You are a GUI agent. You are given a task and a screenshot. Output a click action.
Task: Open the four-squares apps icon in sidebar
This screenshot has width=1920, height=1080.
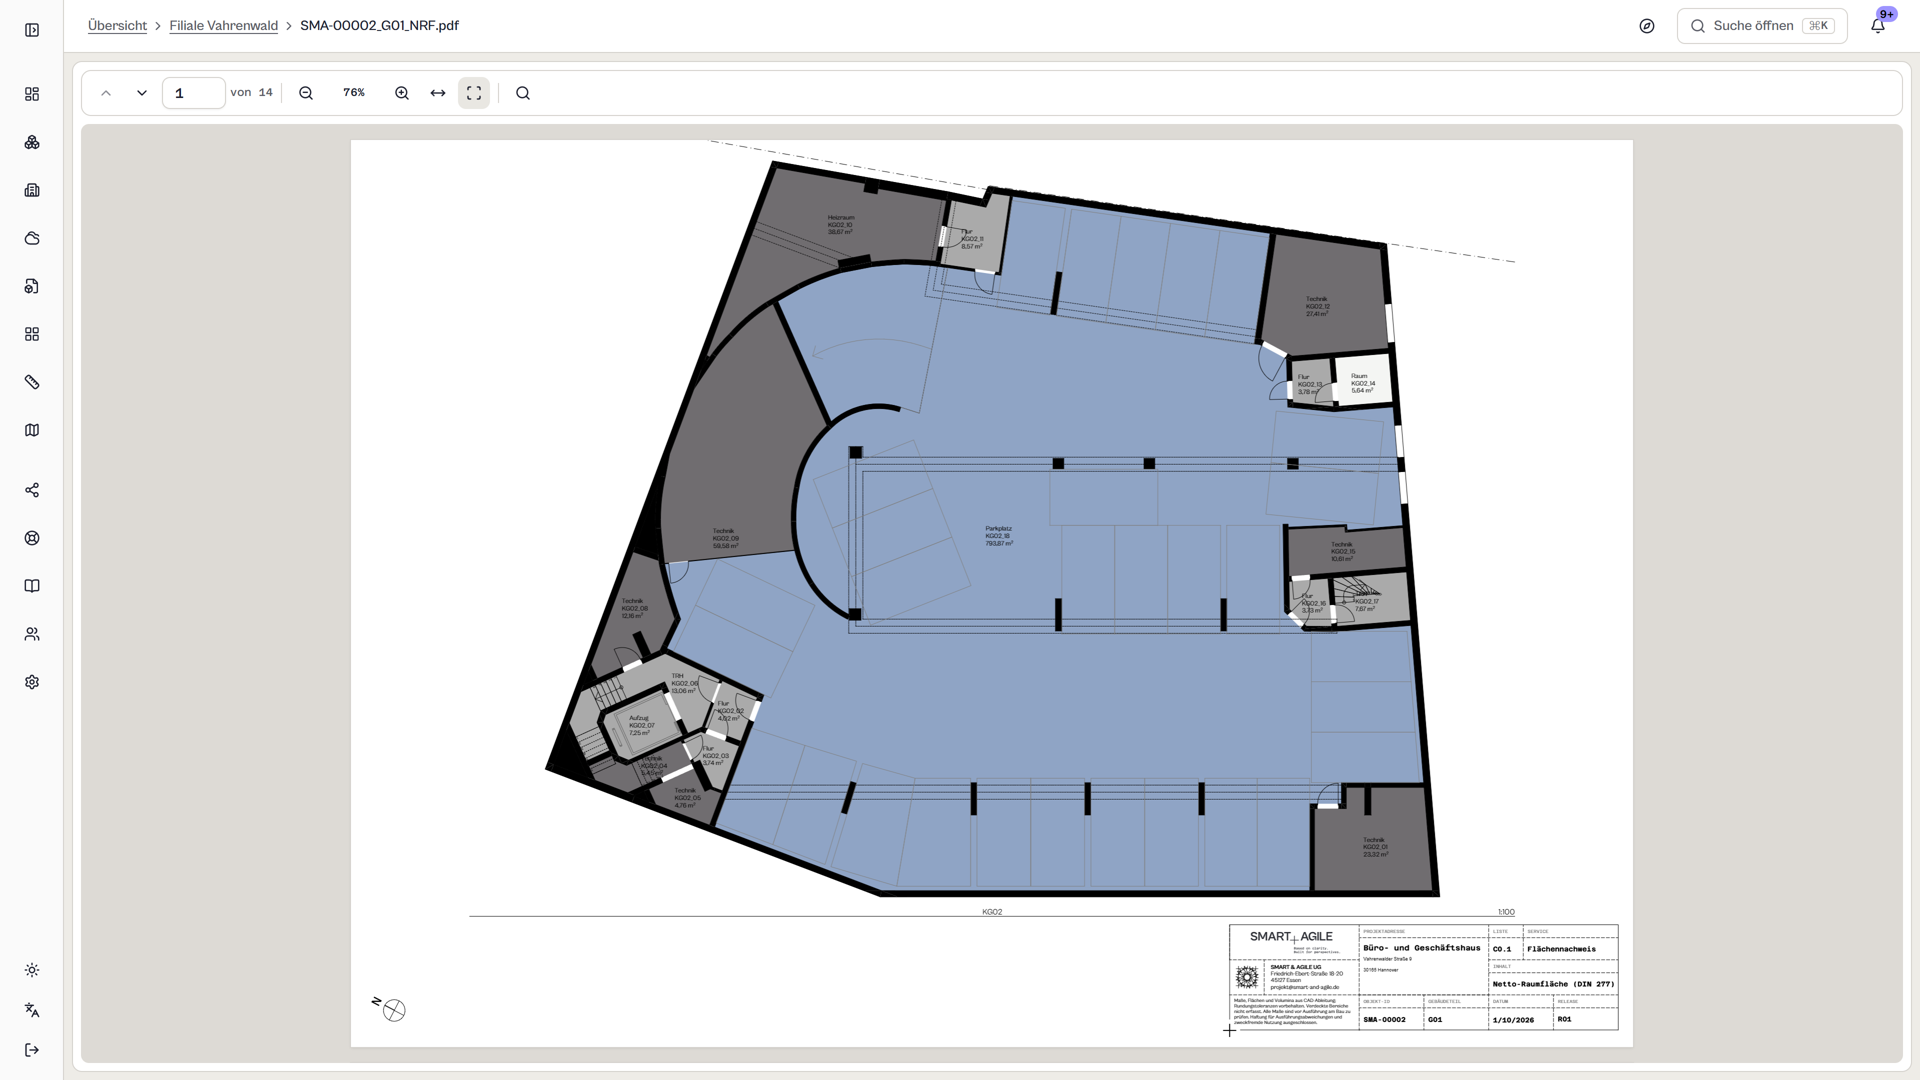tap(32, 334)
